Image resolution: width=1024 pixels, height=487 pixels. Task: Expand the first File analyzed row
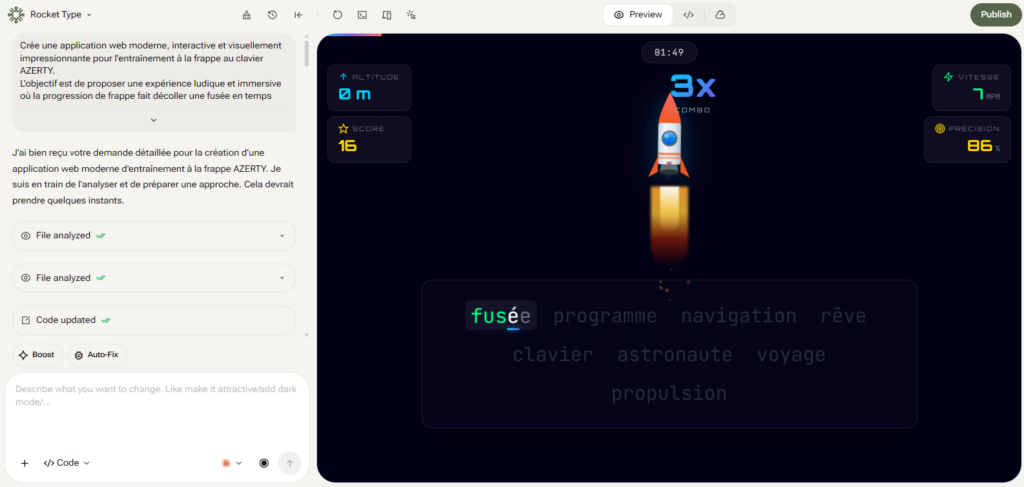(x=153, y=236)
